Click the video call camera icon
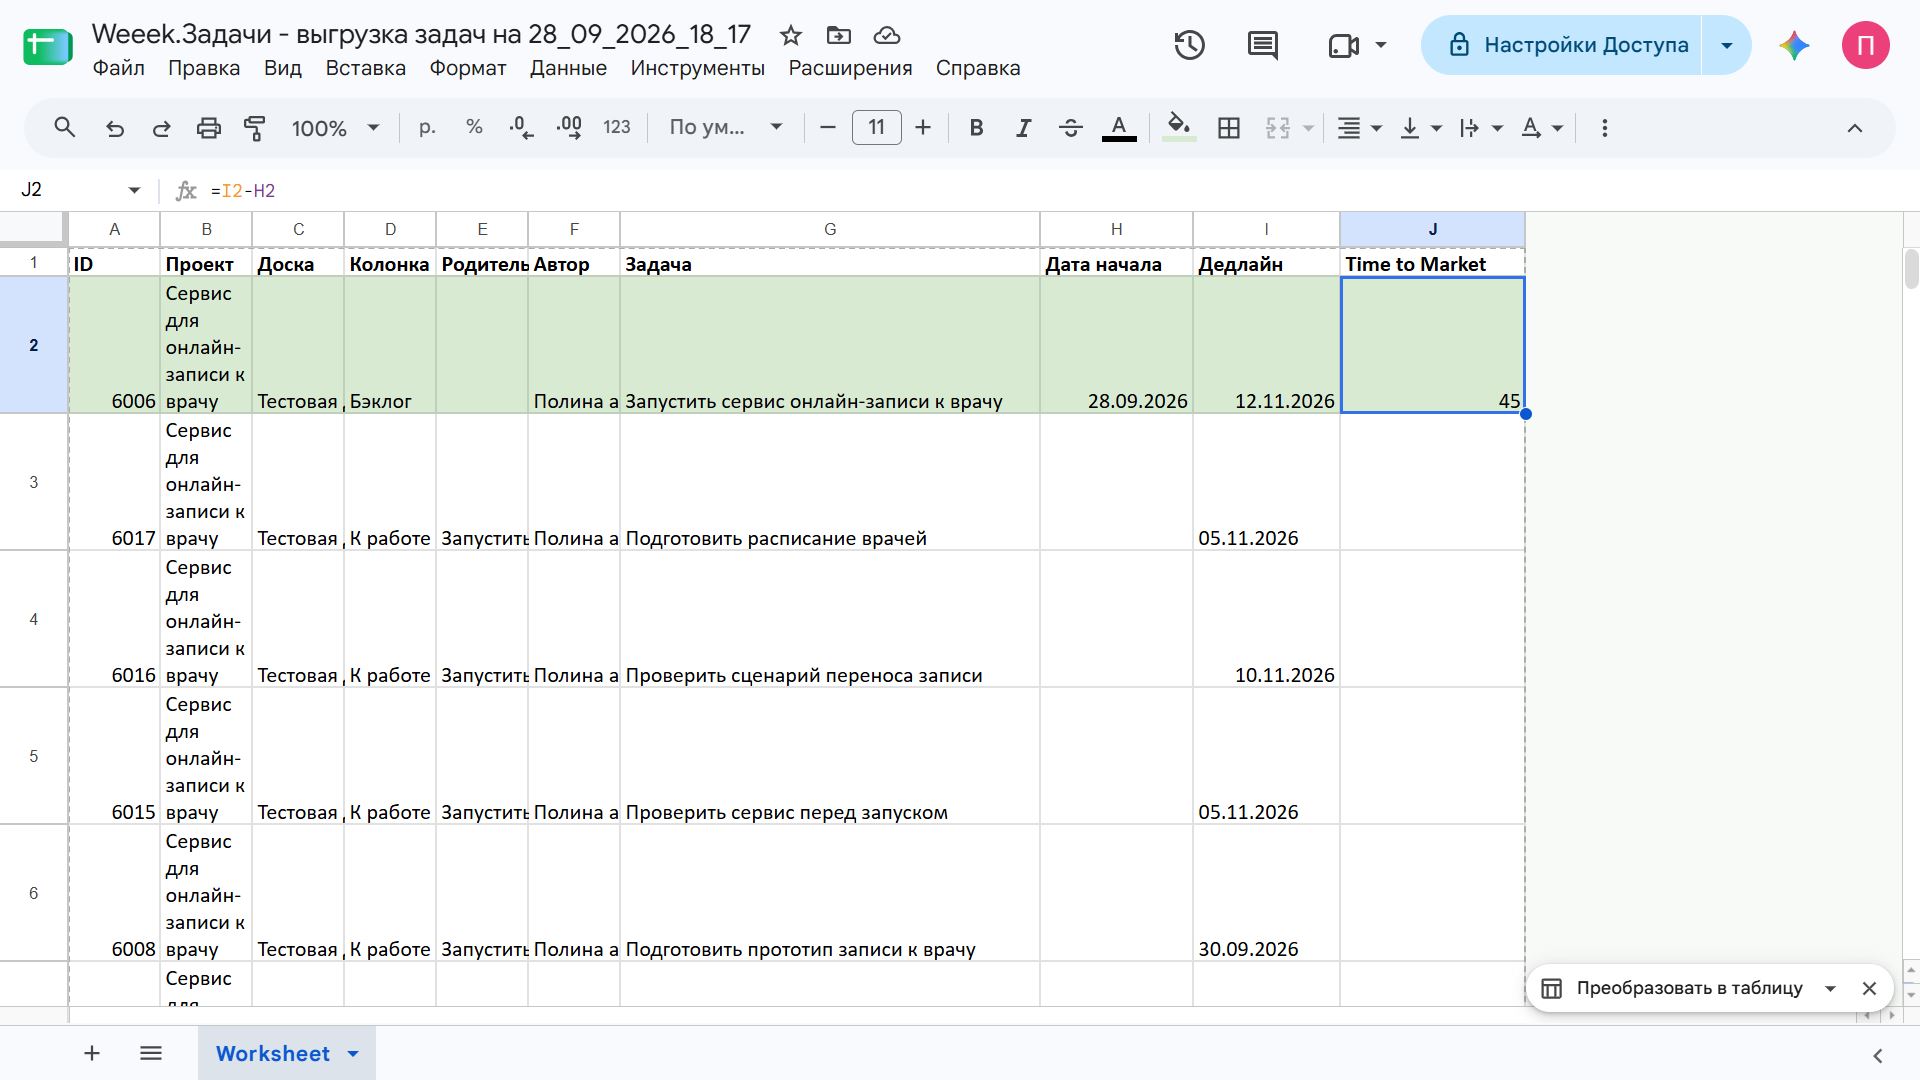This screenshot has width=1920, height=1080. [x=1343, y=45]
